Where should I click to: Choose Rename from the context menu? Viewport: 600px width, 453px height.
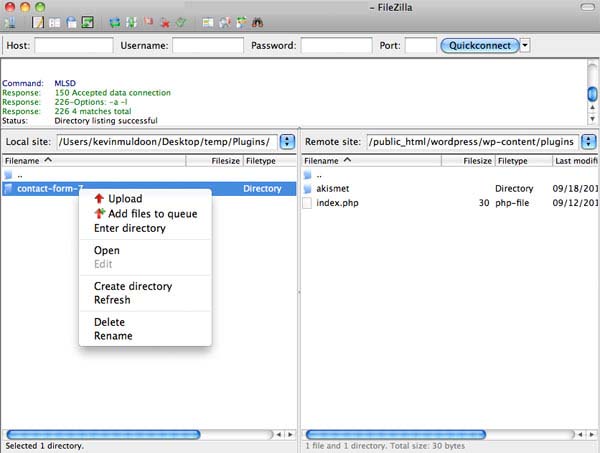[145, 336]
